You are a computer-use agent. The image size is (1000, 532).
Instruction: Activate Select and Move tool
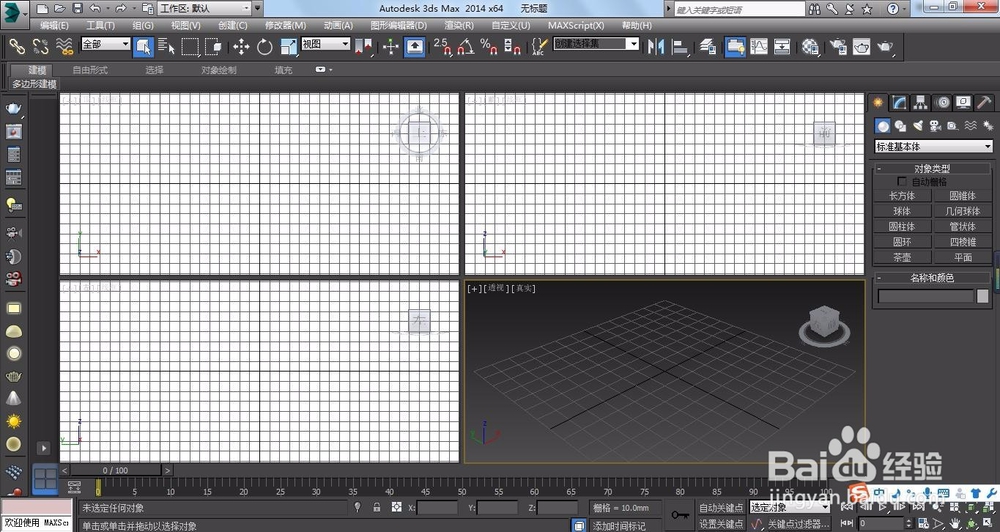(x=241, y=47)
